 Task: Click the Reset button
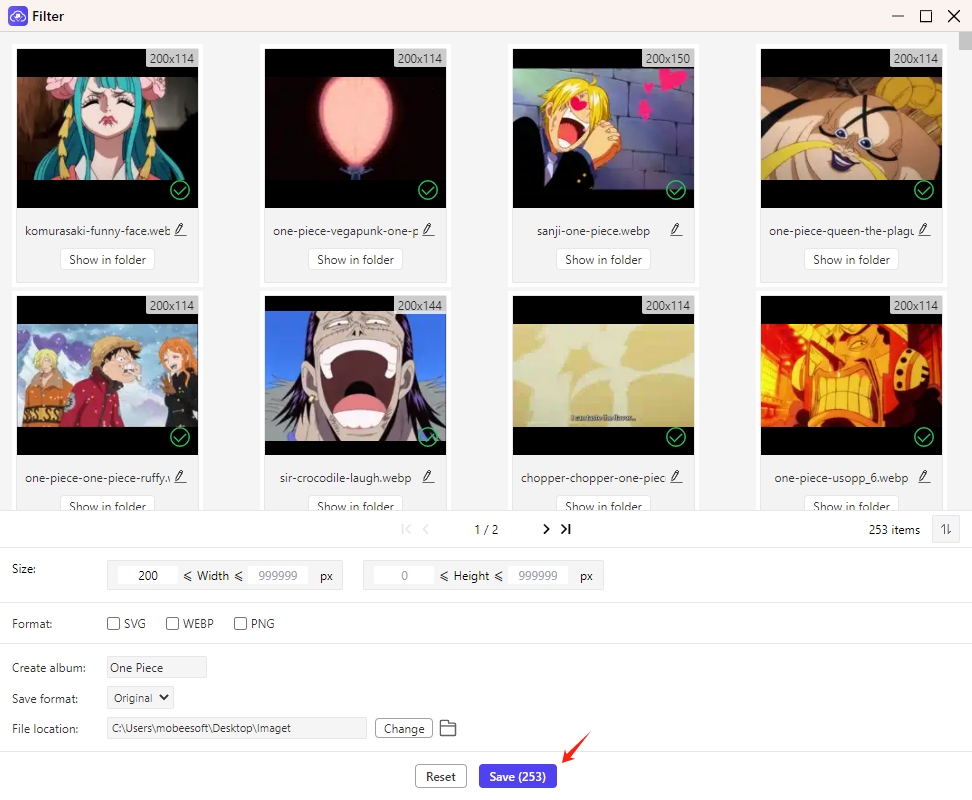440,777
